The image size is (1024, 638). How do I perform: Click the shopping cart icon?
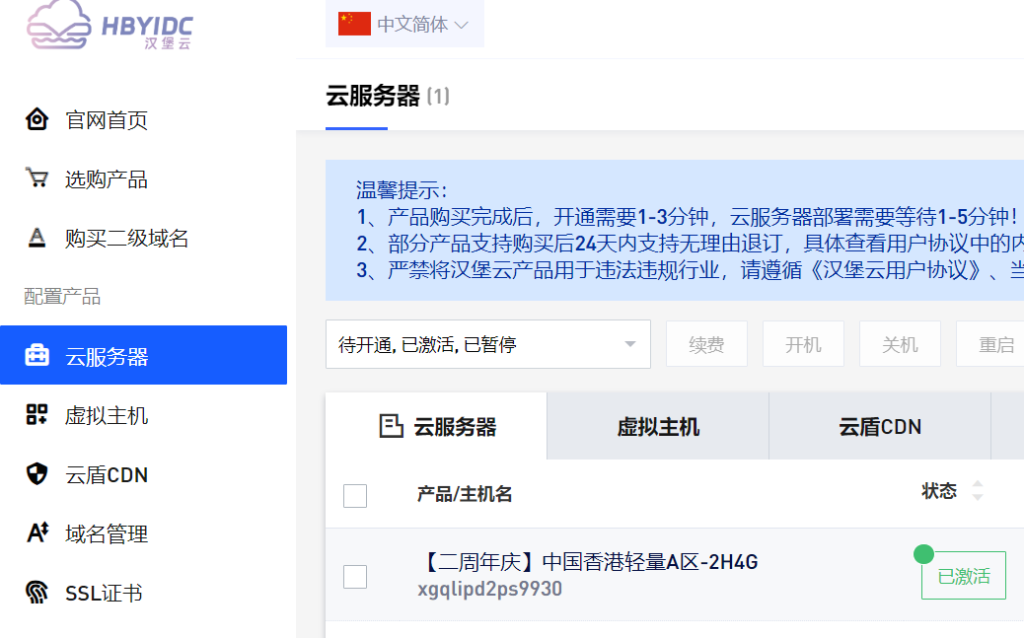pyautogui.click(x=37, y=179)
